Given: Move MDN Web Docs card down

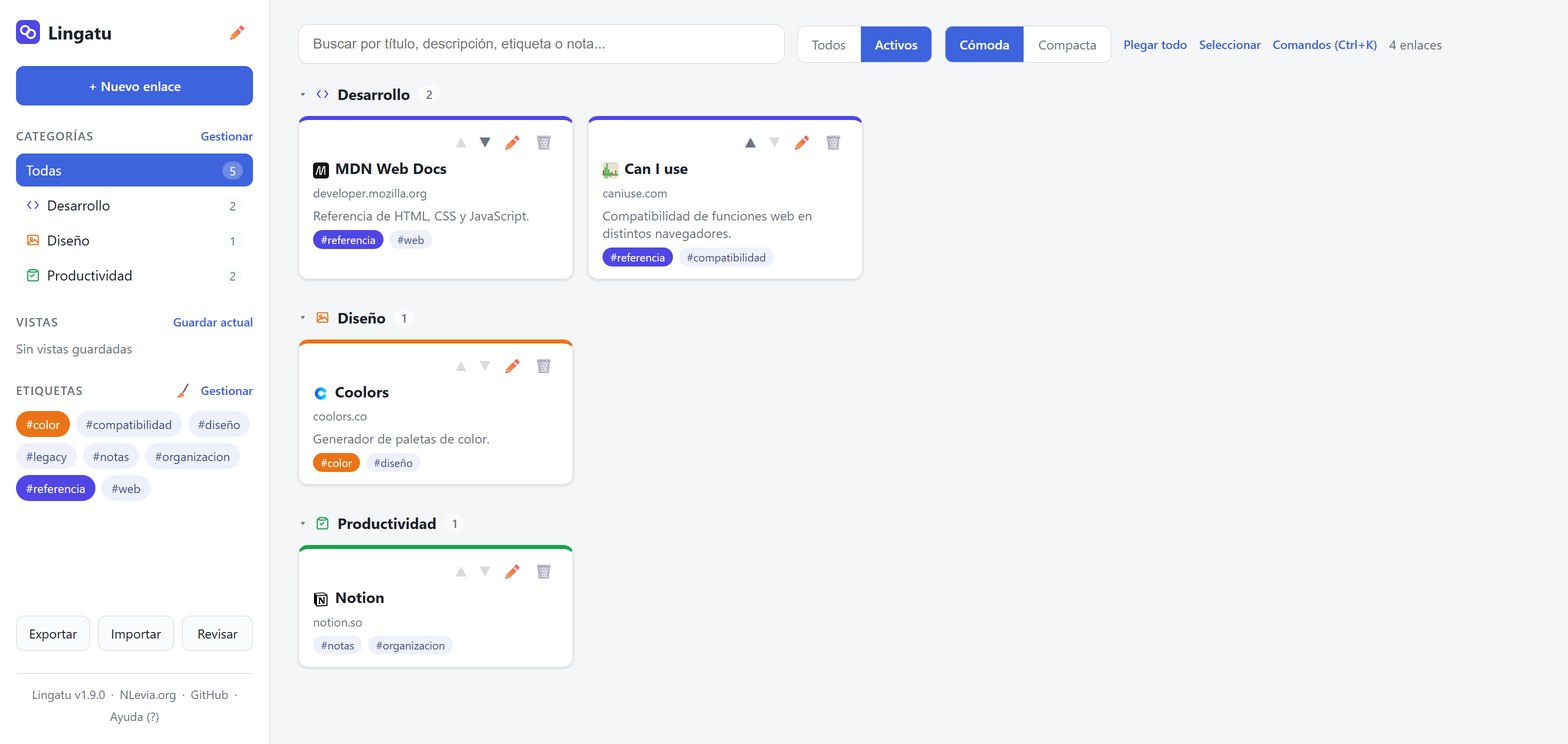Looking at the screenshot, I should click(485, 143).
